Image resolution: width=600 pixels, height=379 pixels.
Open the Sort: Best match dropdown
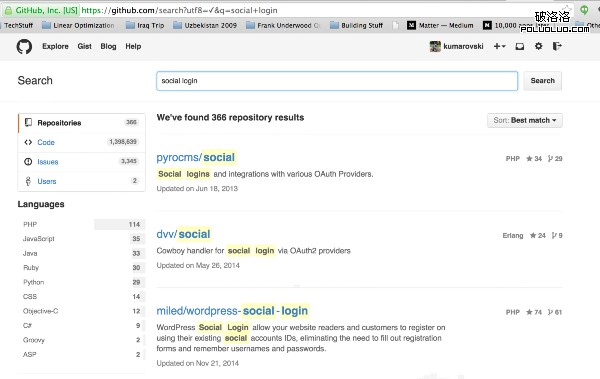point(525,120)
